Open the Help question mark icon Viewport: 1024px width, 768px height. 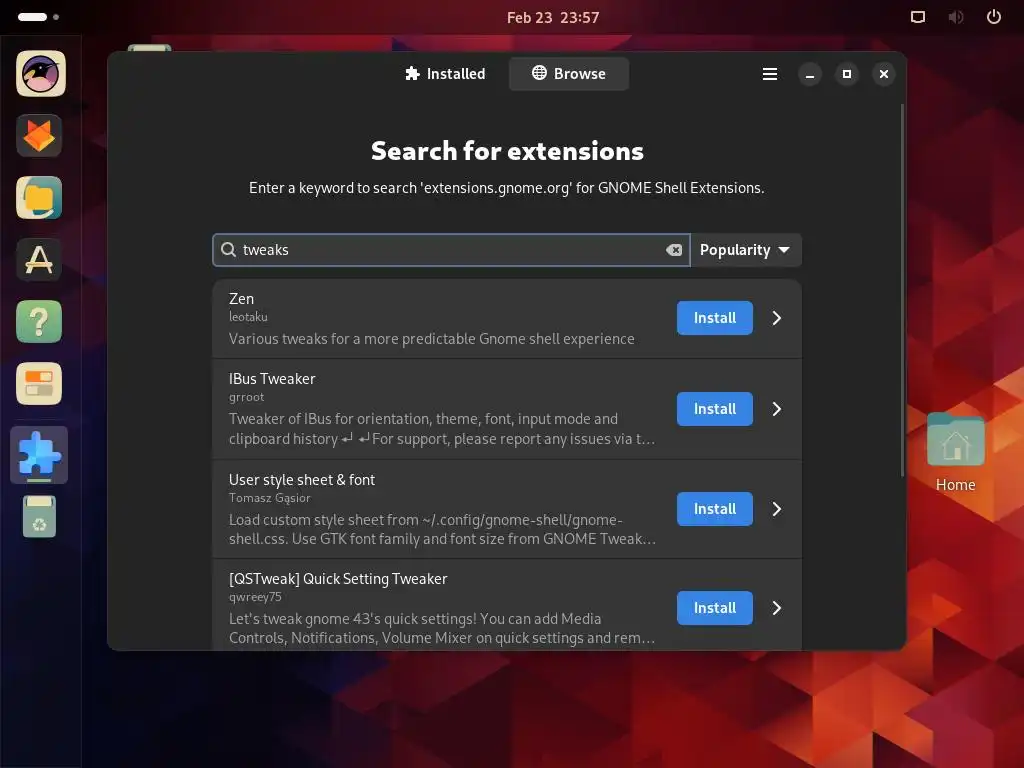pyautogui.click(x=39, y=321)
